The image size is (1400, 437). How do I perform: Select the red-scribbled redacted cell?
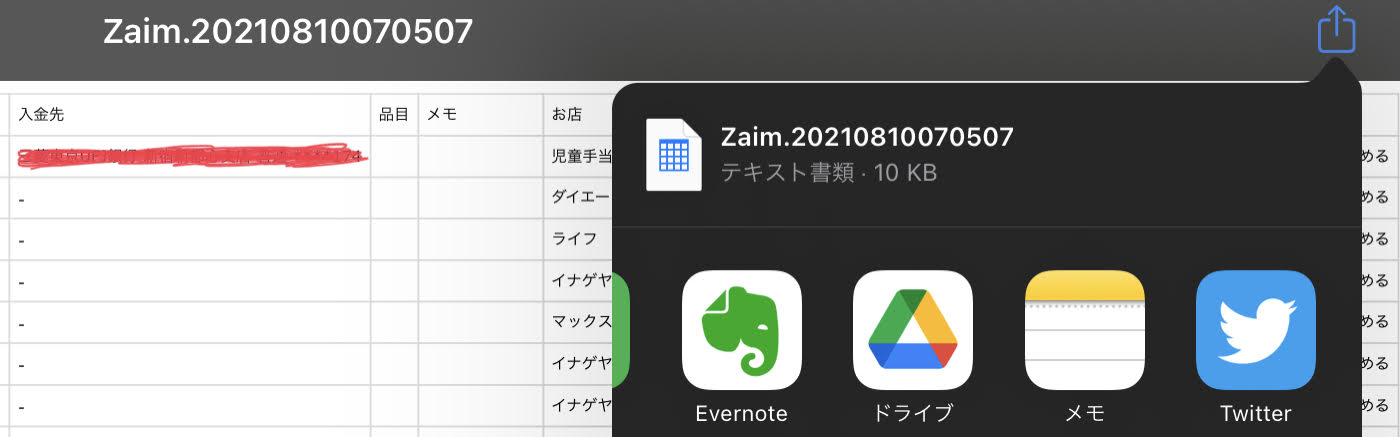pos(190,156)
